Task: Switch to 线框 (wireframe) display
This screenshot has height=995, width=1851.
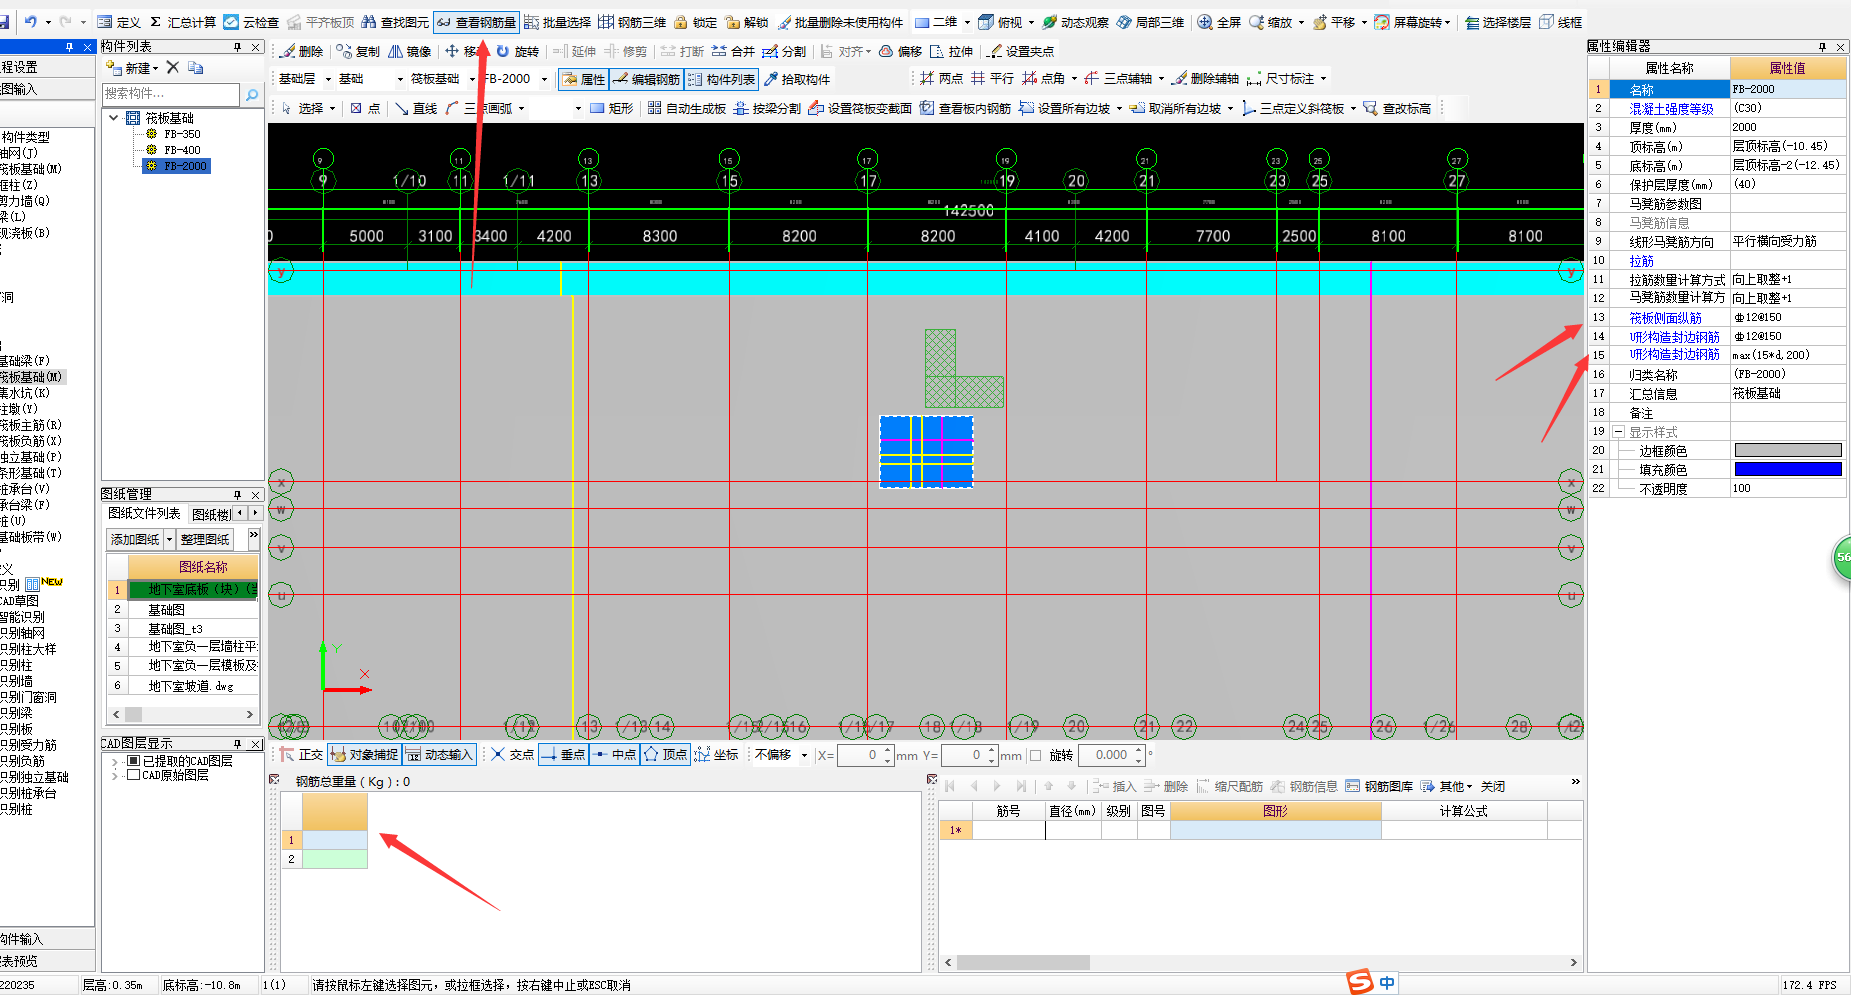Action: coord(1561,22)
